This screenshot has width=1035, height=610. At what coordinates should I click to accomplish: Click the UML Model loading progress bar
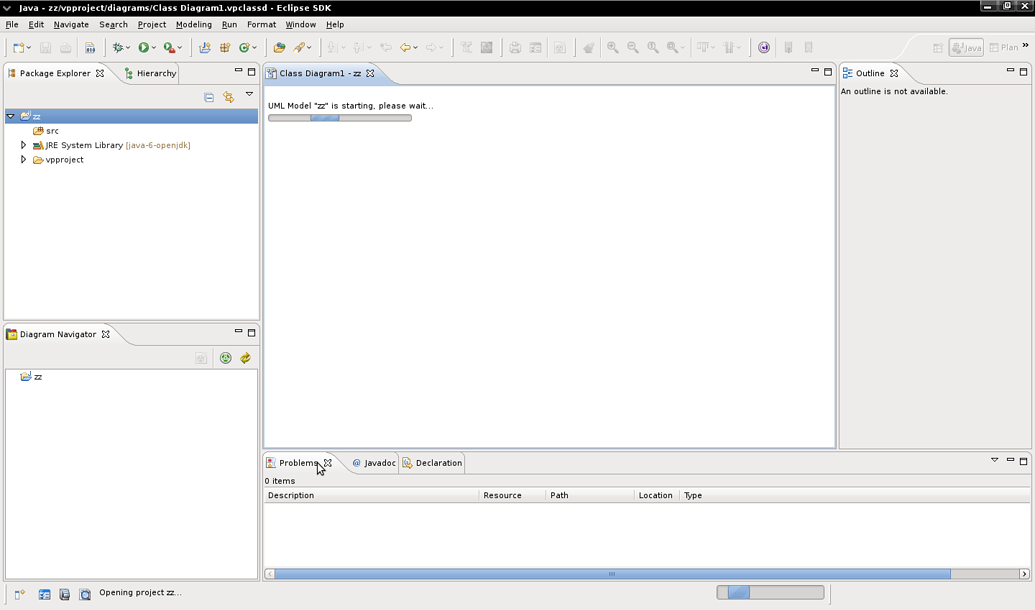(x=339, y=117)
